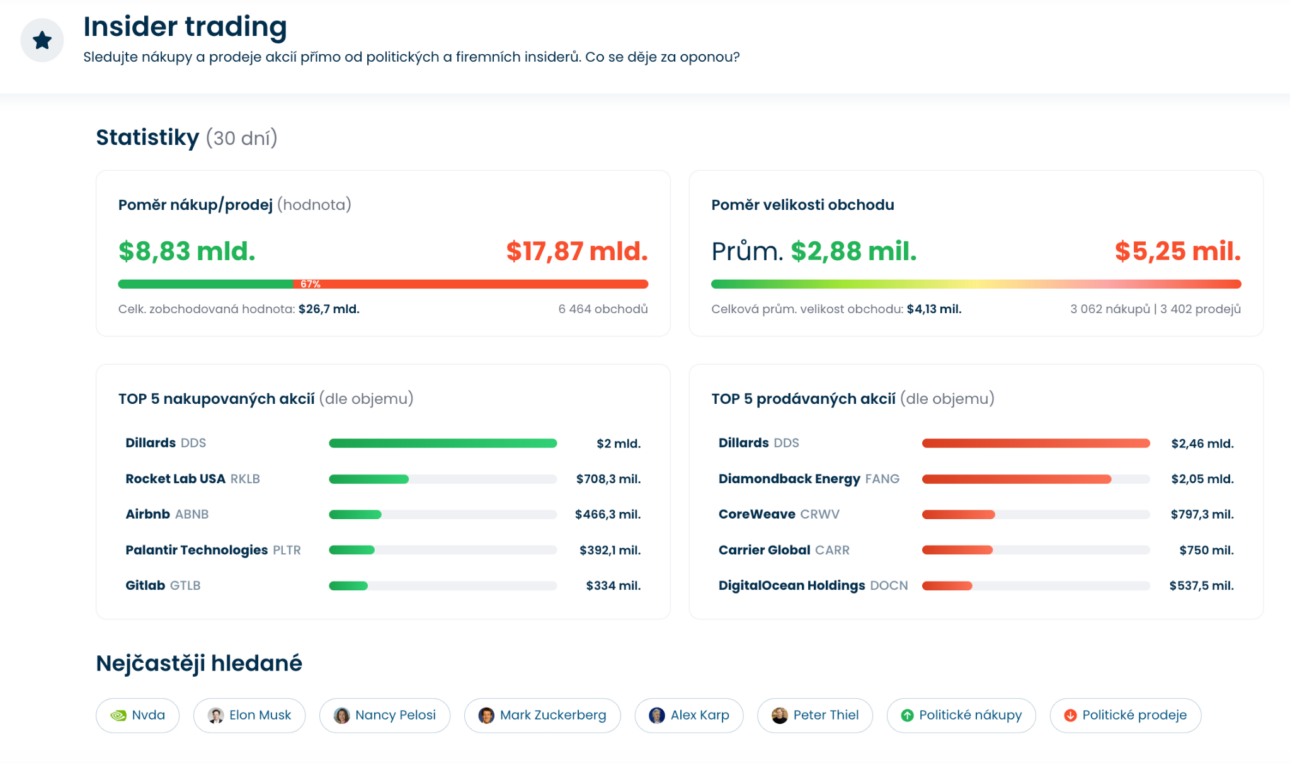Select the Nancy Pelosi chip
This screenshot has height=763, width=1290.
click(385, 715)
